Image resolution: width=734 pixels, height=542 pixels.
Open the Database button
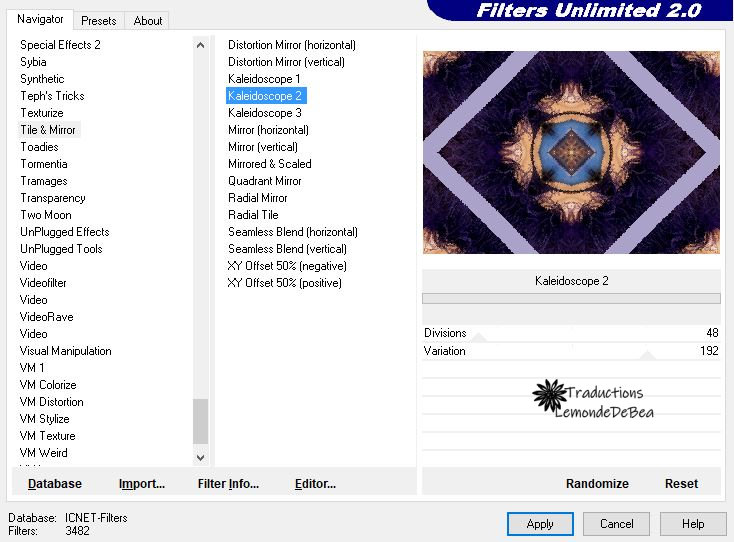click(55, 483)
